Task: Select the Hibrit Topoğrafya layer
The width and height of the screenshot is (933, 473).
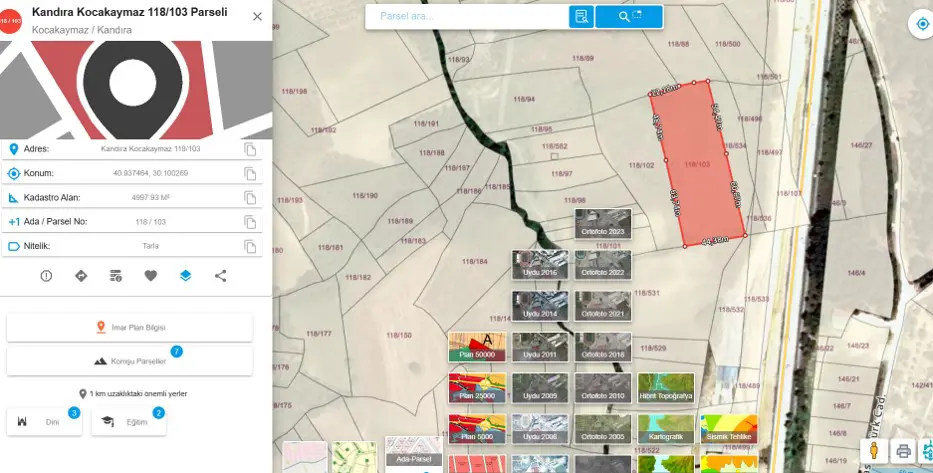Action: coord(666,388)
